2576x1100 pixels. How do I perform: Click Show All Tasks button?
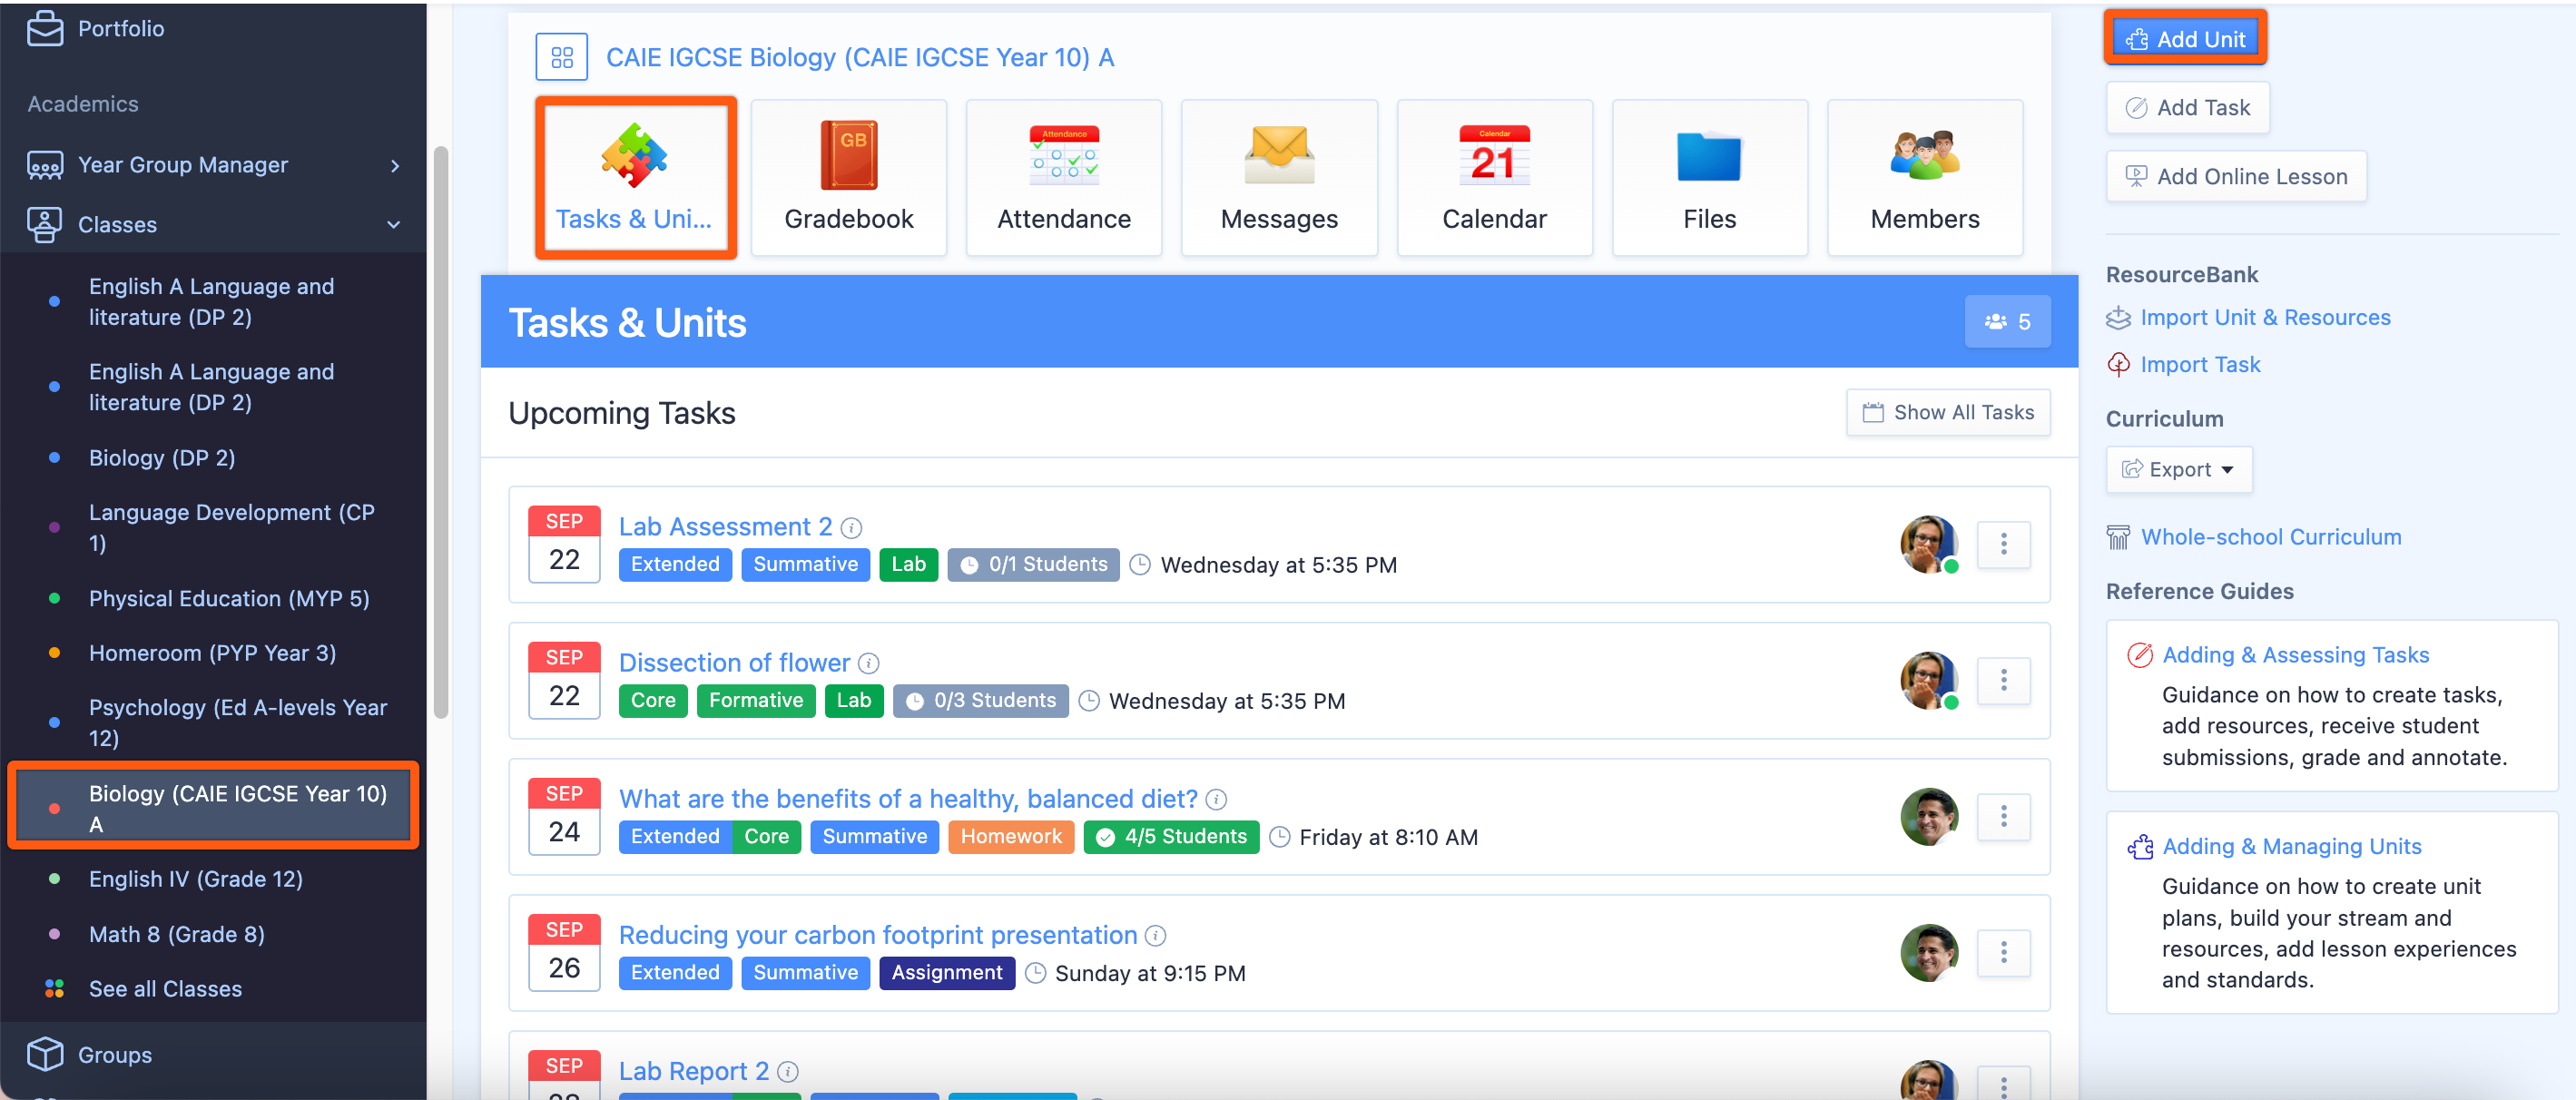(1947, 412)
